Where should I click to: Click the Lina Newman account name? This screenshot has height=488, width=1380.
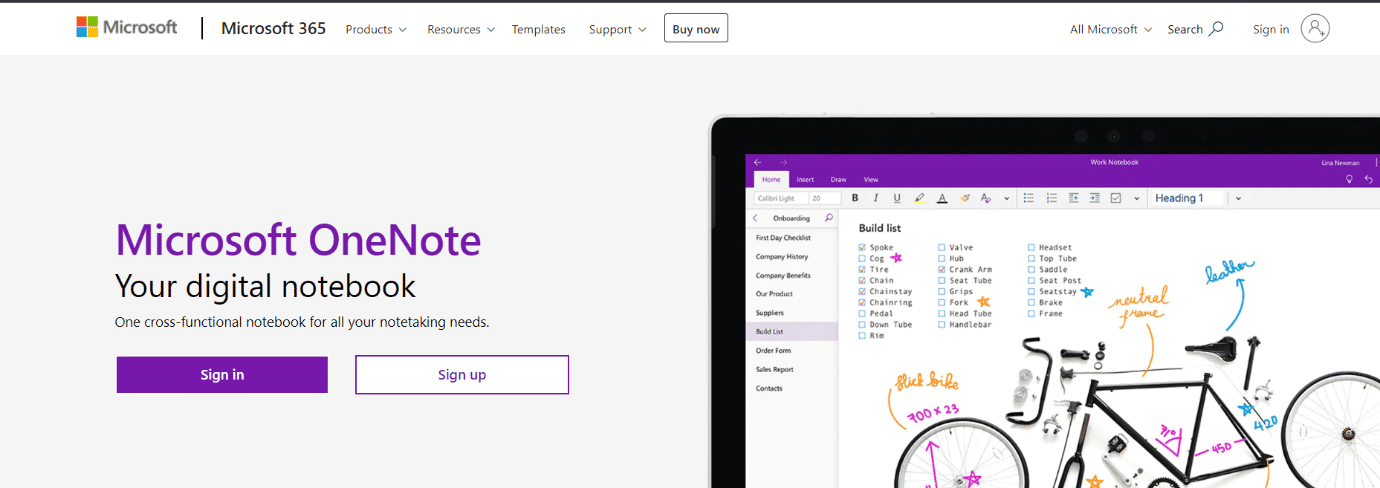click(x=1340, y=162)
